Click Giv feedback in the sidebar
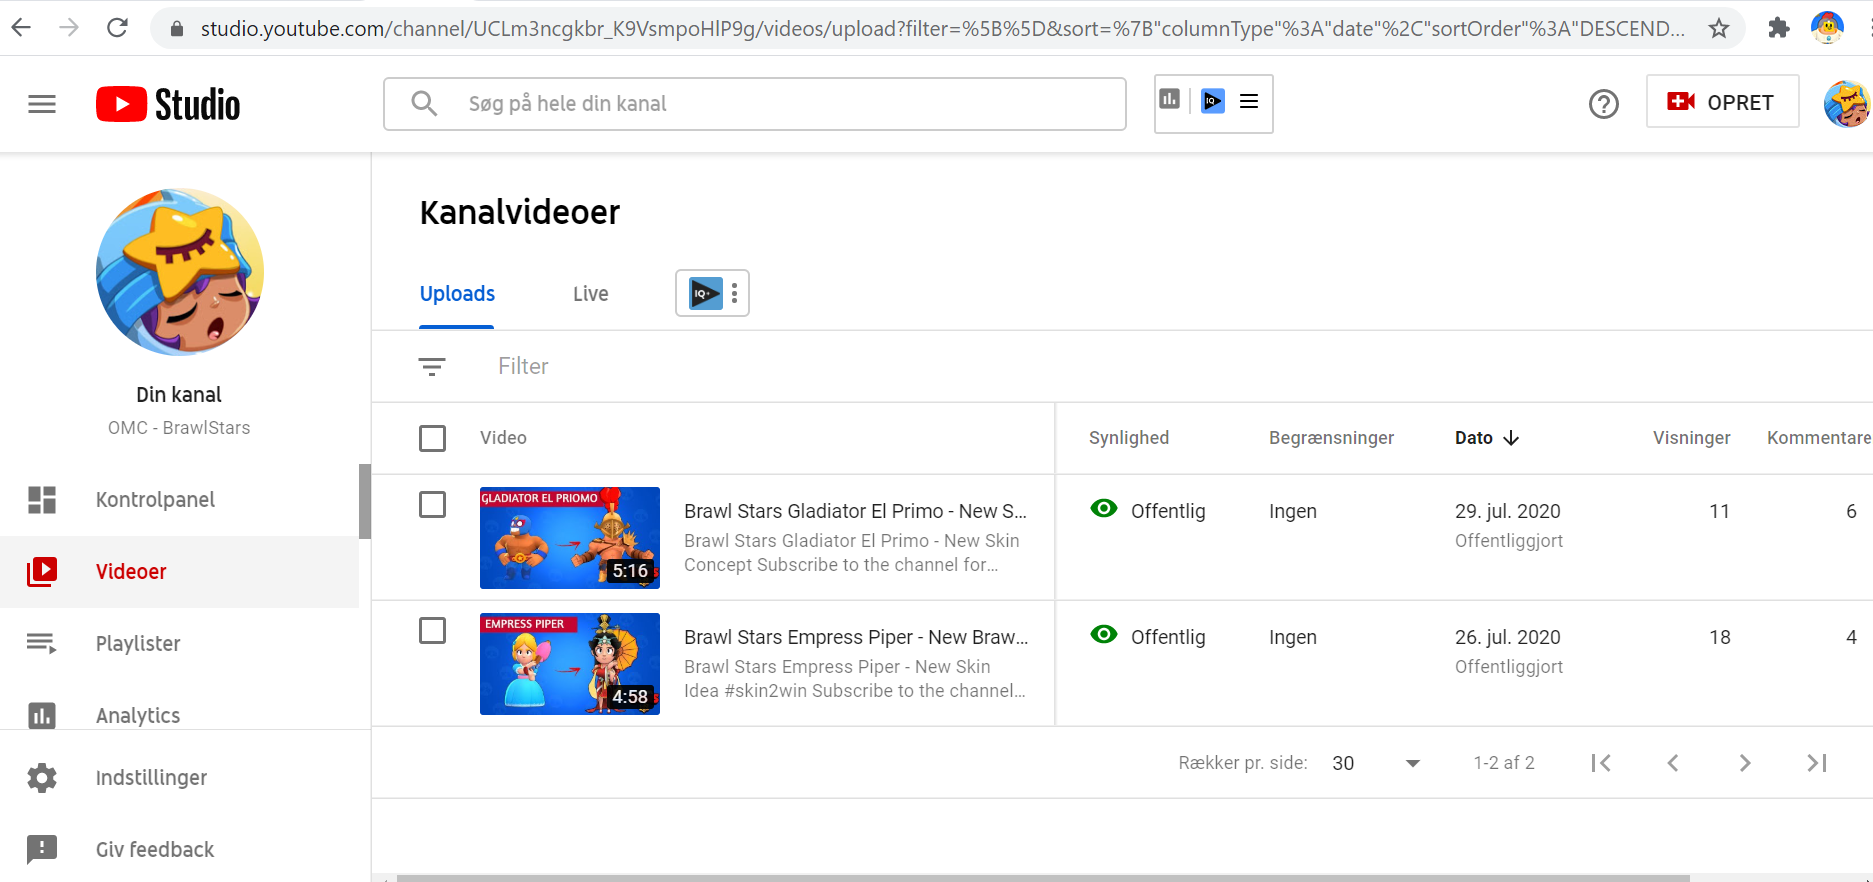Viewport: 1873px width, 882px height. click(x=180, y=850)
